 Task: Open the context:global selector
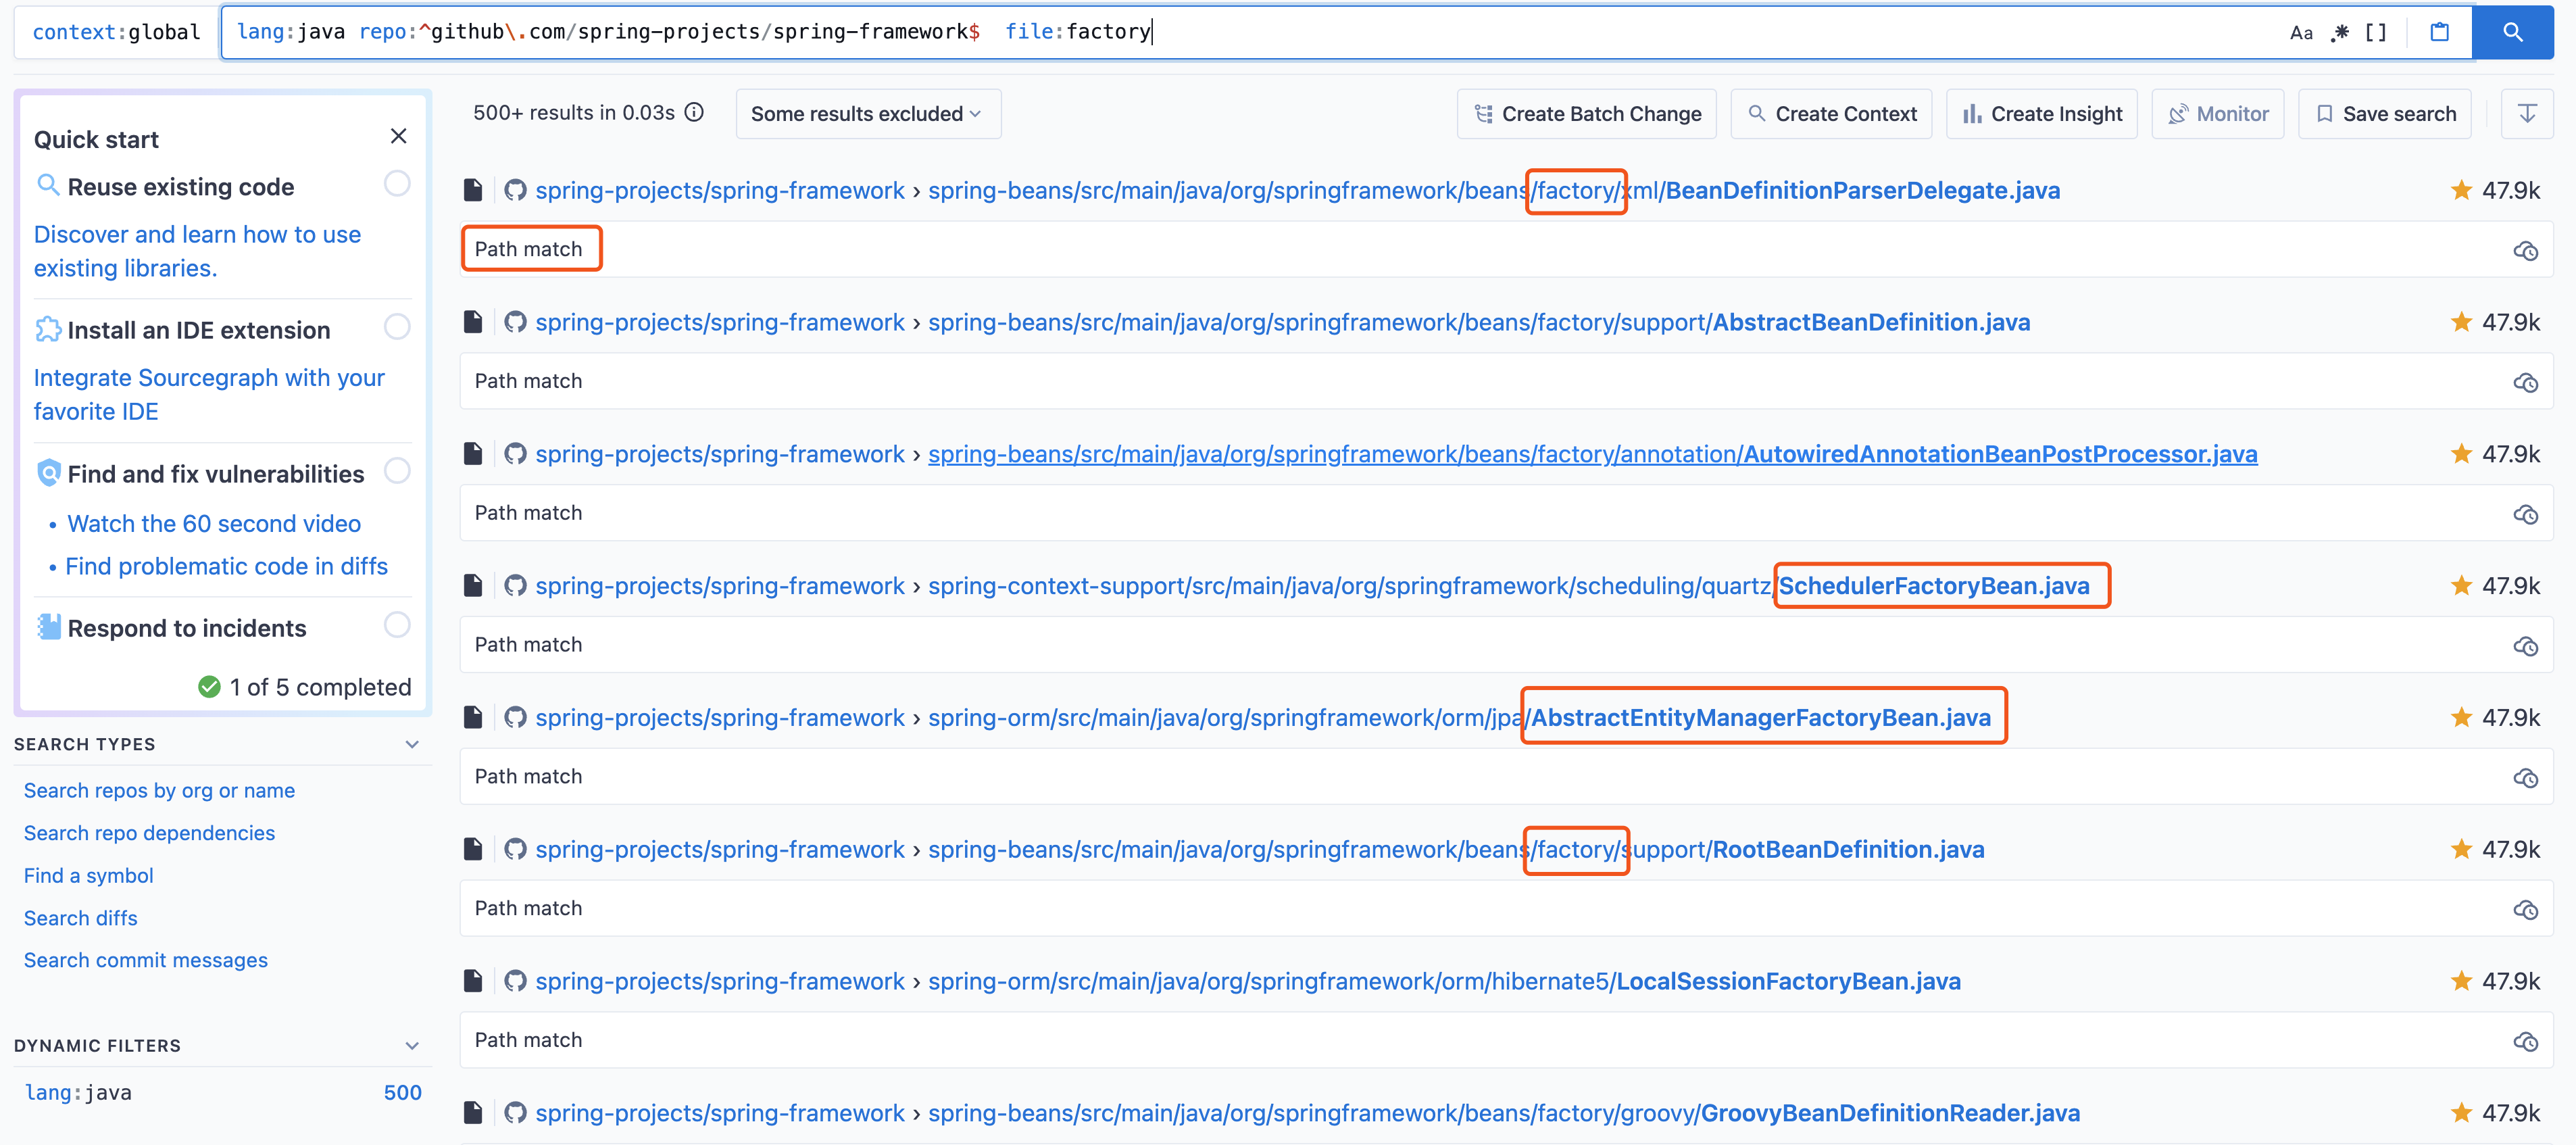(116, 32)
